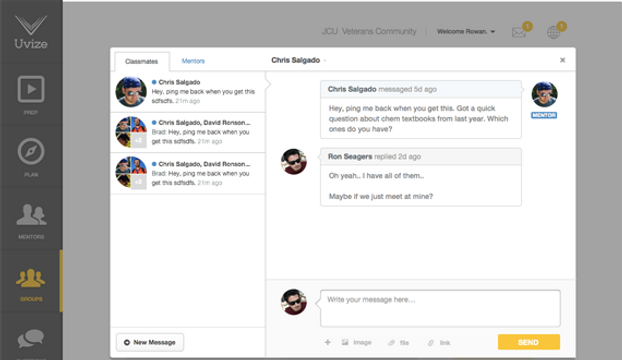Viewport: 622px width, 360px height.
Task: Click the Uvize logo
Action: point(31,32)
